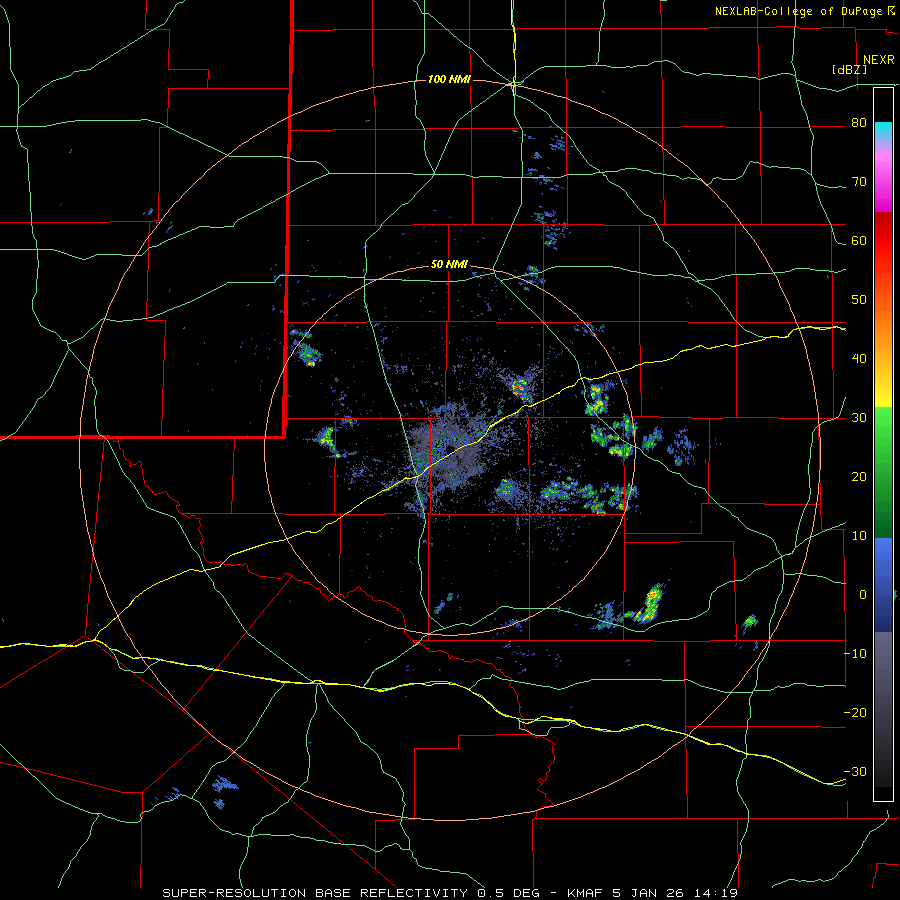The width and height of the screenshot is (900, 900).
Task: Click the 20 value on the dBZ scale
Action: pos(859,476)
